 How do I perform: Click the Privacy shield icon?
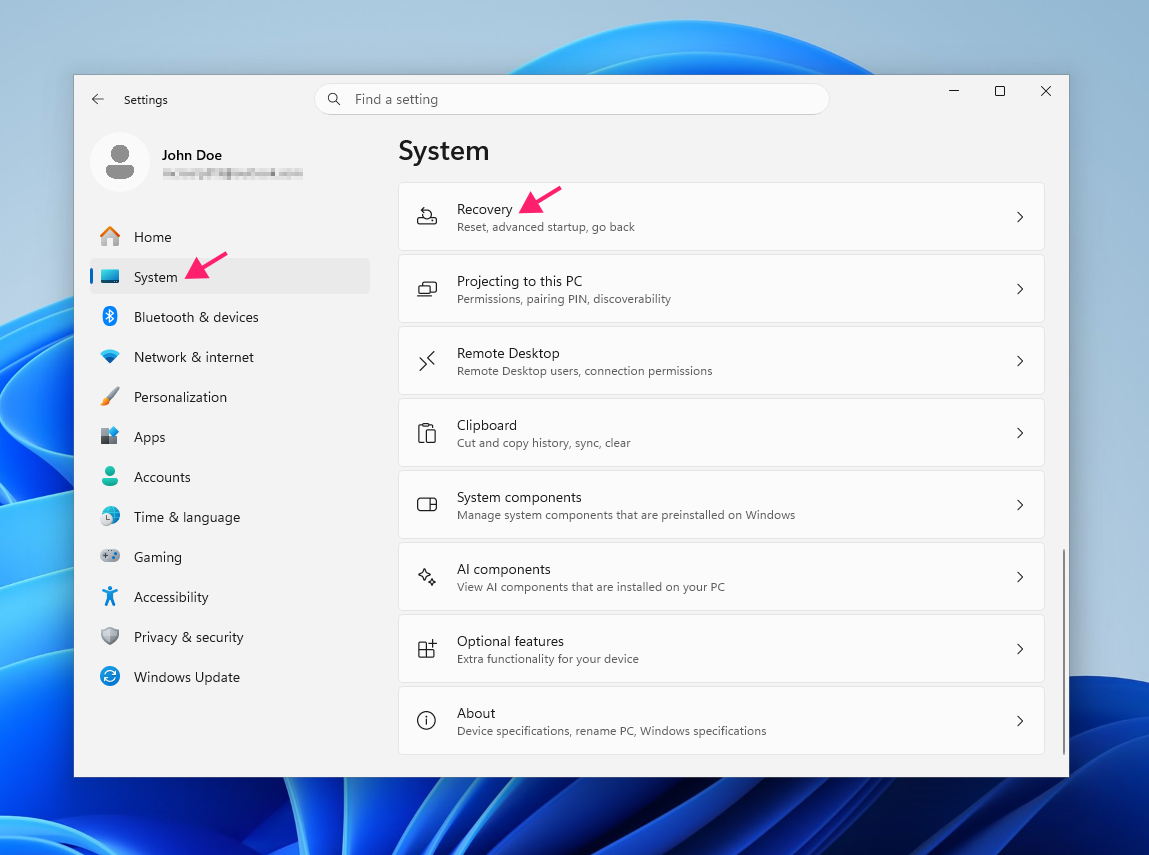[x=110, y=636]
